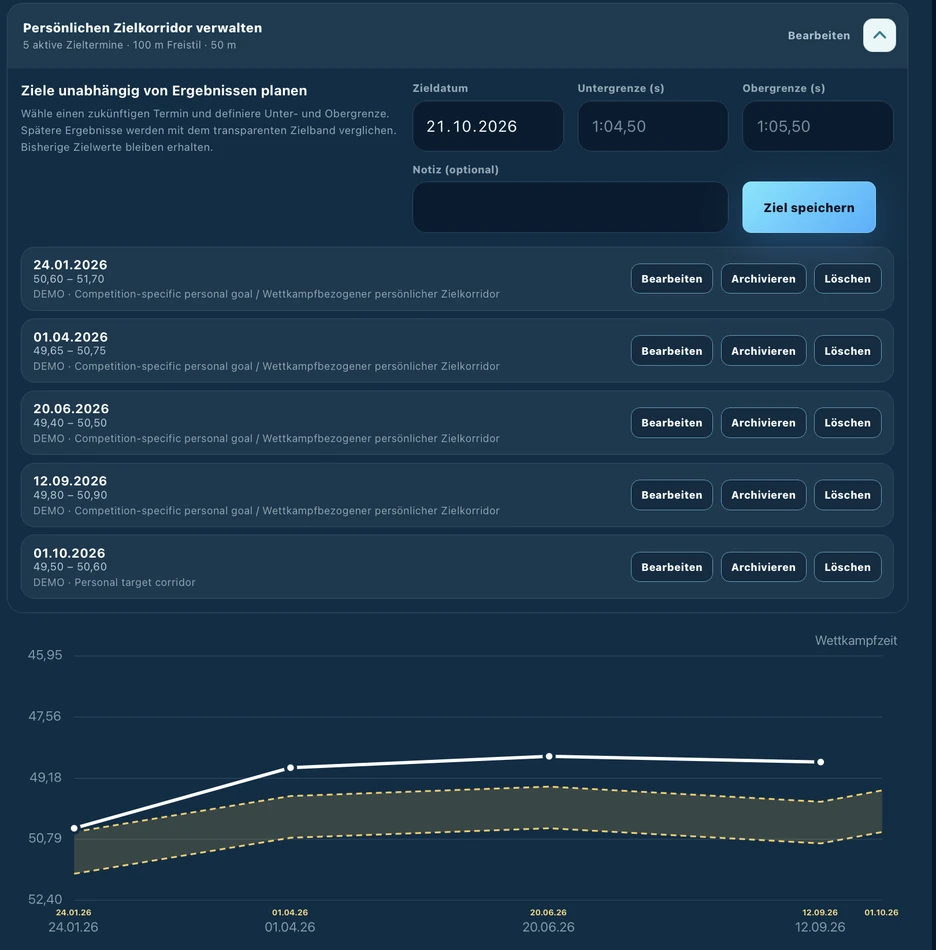Click the 52,40 y-axis label

45,899
